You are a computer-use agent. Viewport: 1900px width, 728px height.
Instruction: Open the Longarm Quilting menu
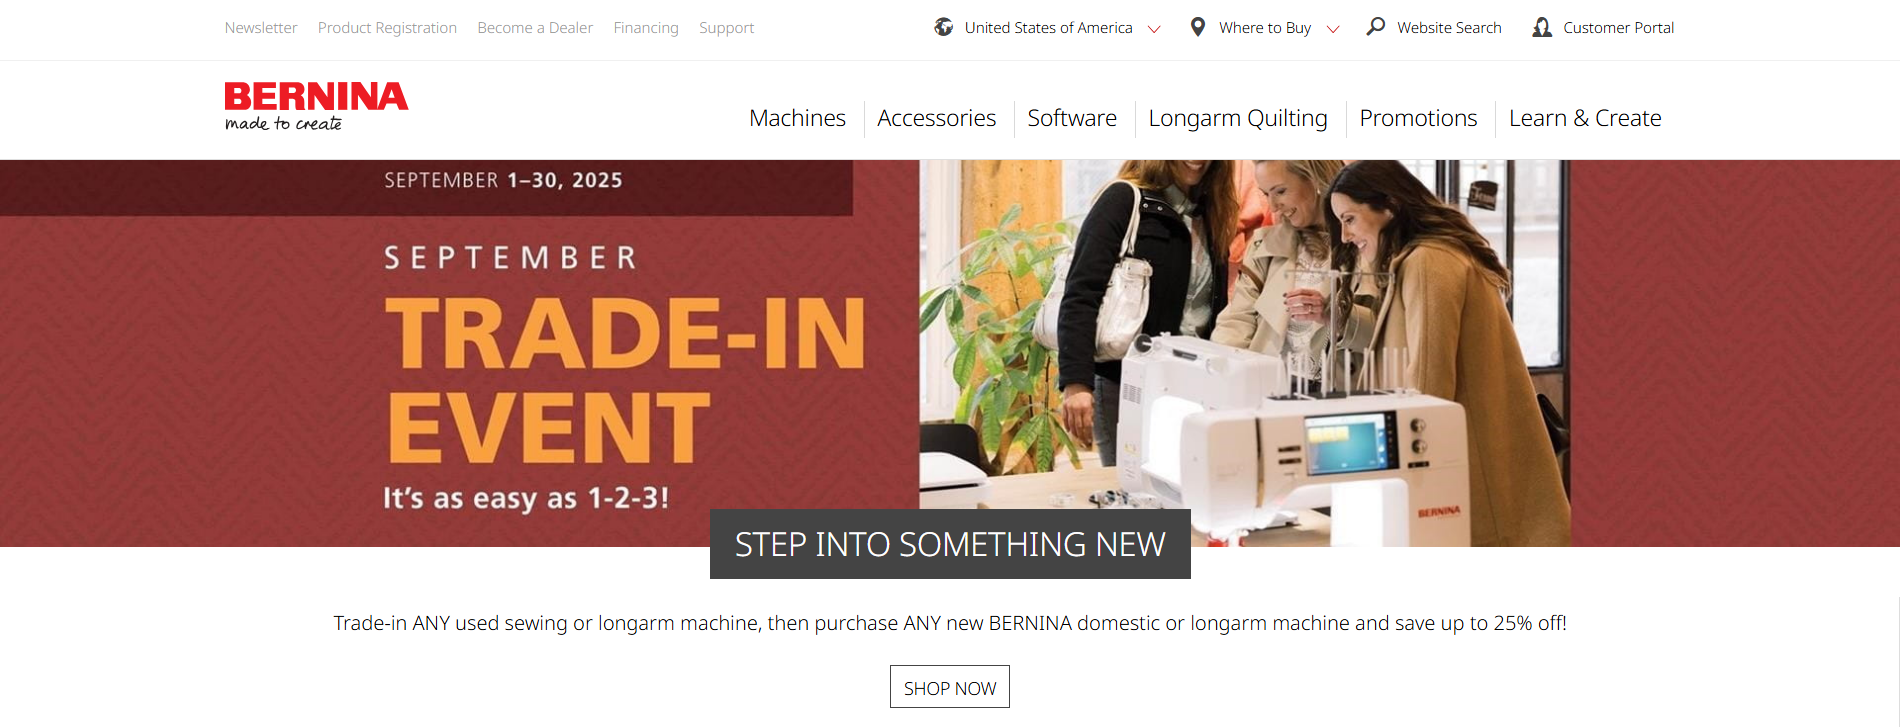1238,118
